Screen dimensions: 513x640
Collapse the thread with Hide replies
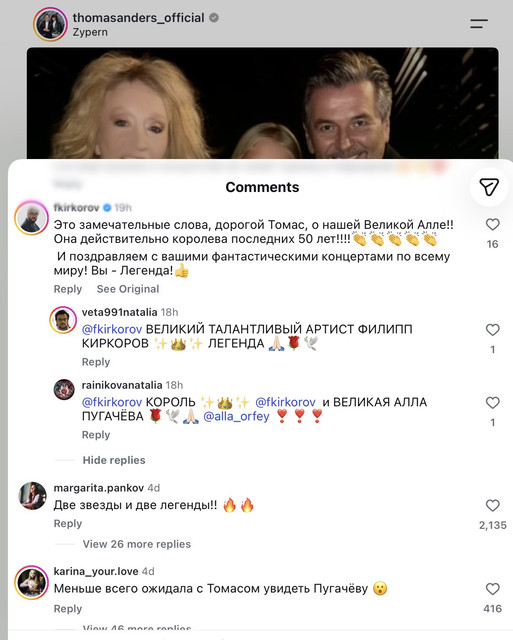(114, 460)
